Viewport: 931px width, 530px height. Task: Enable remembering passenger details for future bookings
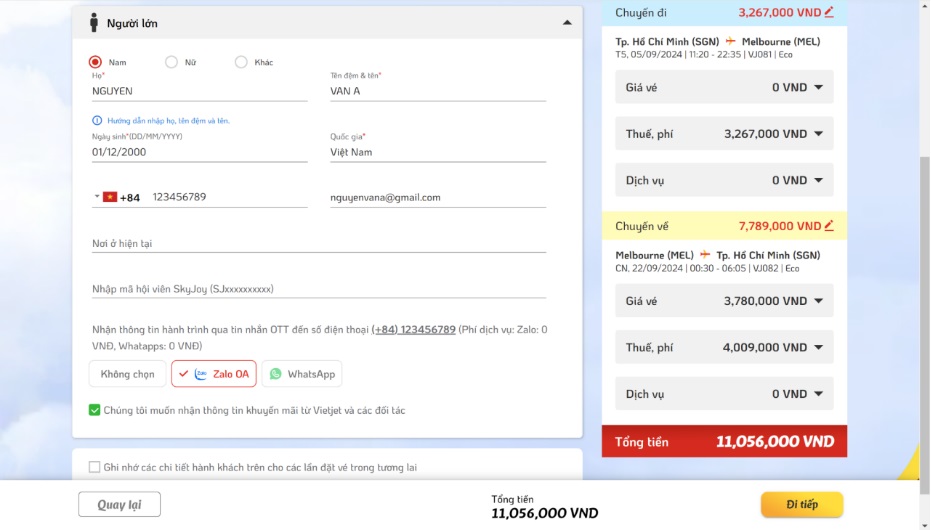[95, 467]
